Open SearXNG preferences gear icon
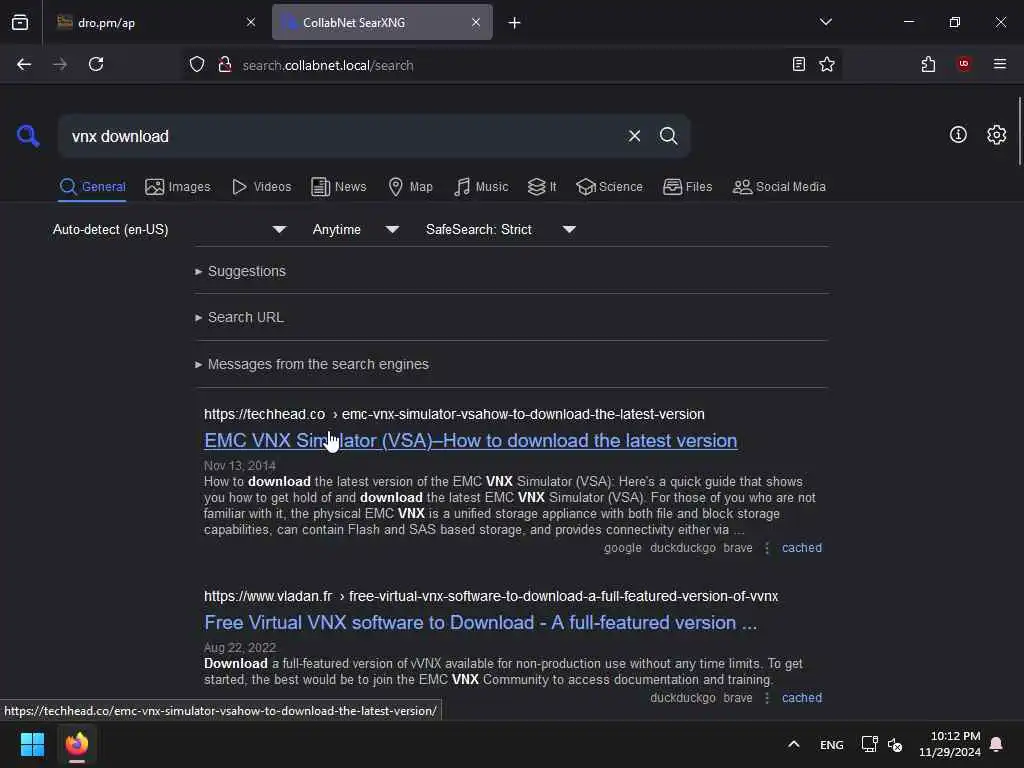This screenshot has height=768, width=1024. click(996, 135)
